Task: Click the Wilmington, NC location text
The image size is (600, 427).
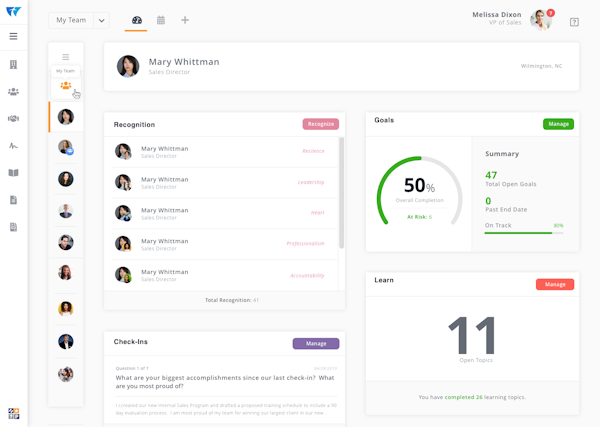Action: pyautogui.click(x=541, y=66)
